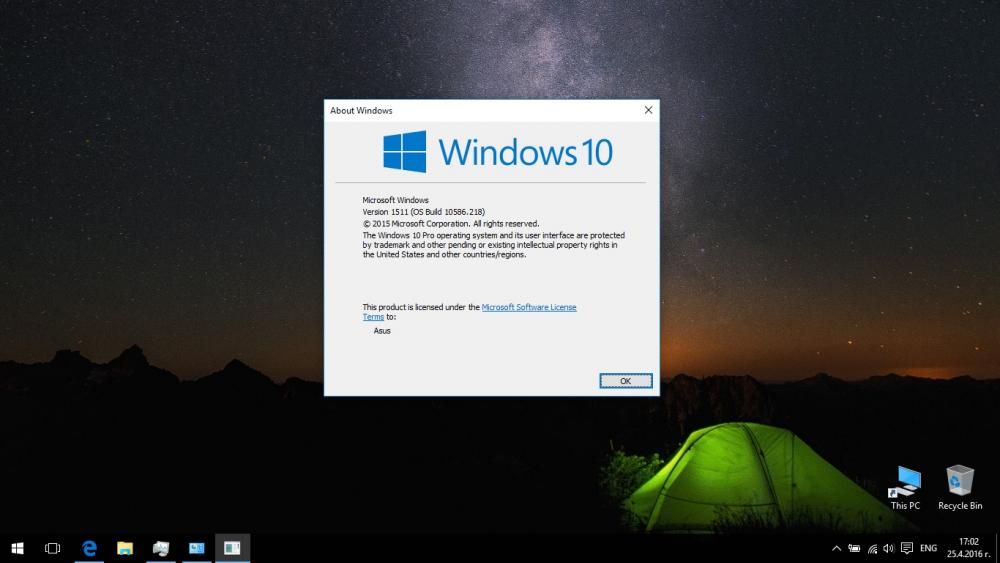This screenshot has width=1000, height=563.
Task: Open File Explorer from the taskbar
Action: (x=125, y=548)
